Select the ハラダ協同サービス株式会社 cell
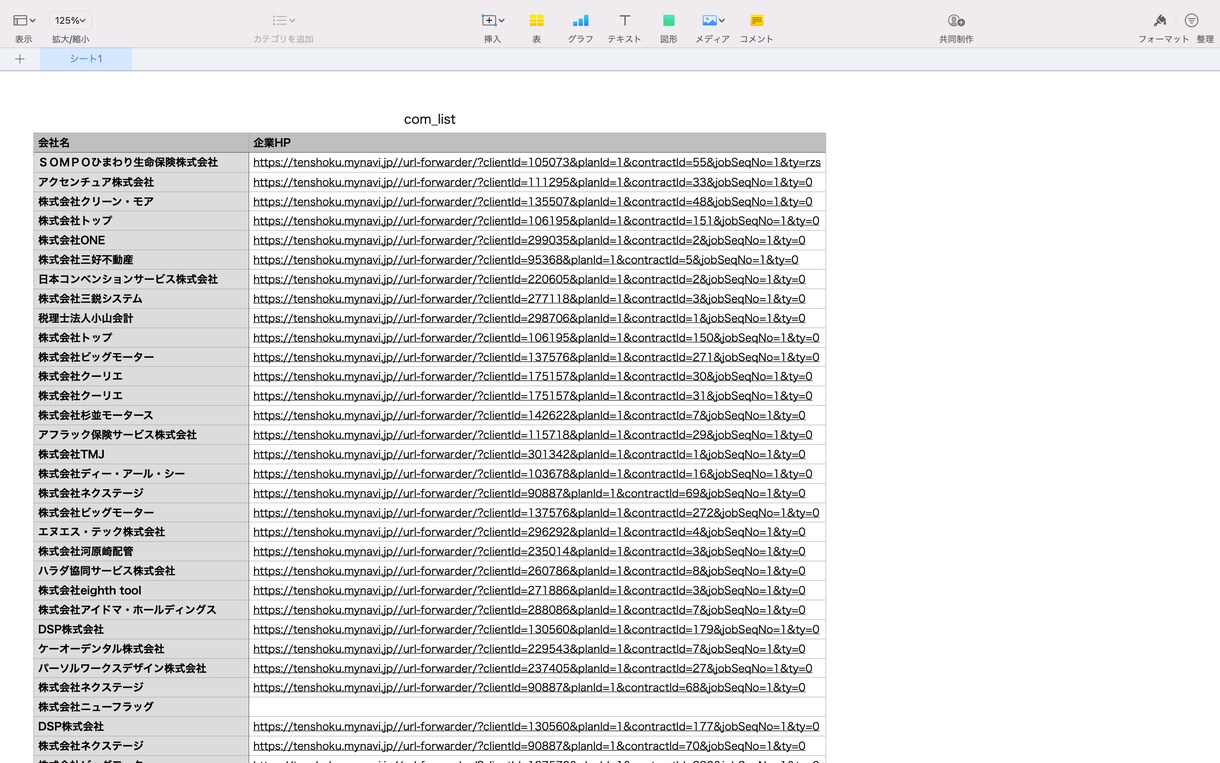This screenshot has width=1220, height=763. [141, 571]
